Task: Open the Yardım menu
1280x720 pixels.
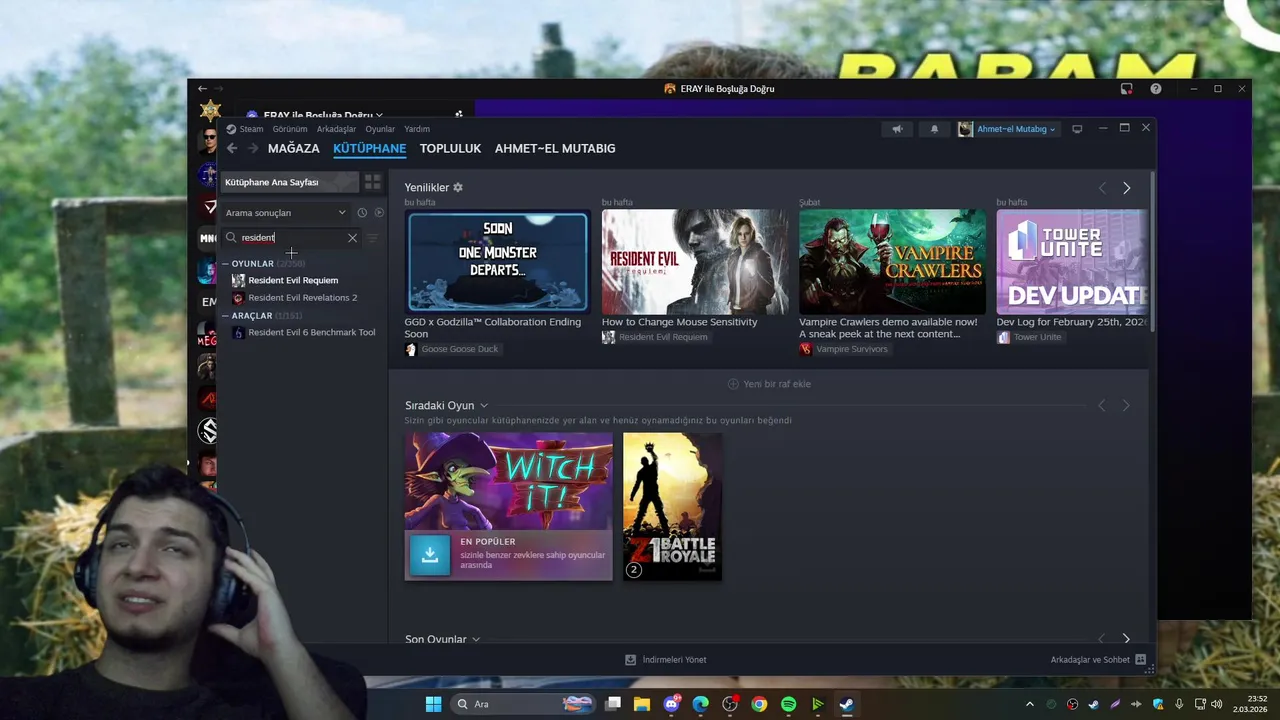Action: point(417,129)
